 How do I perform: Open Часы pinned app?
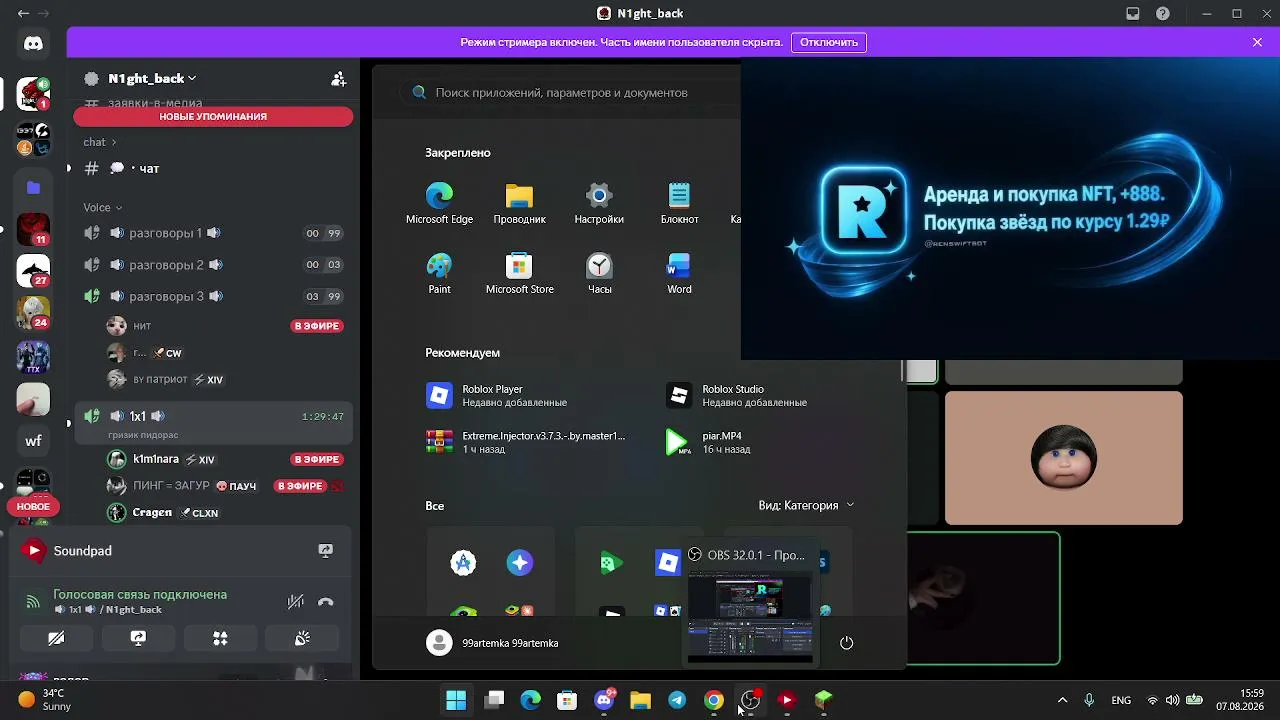pyautogui.click(x=599, y=273)
